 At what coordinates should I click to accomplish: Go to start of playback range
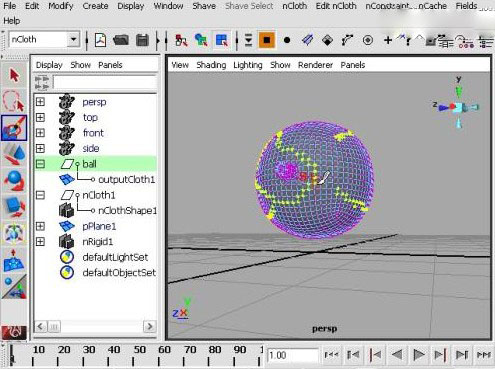(331, 355)
